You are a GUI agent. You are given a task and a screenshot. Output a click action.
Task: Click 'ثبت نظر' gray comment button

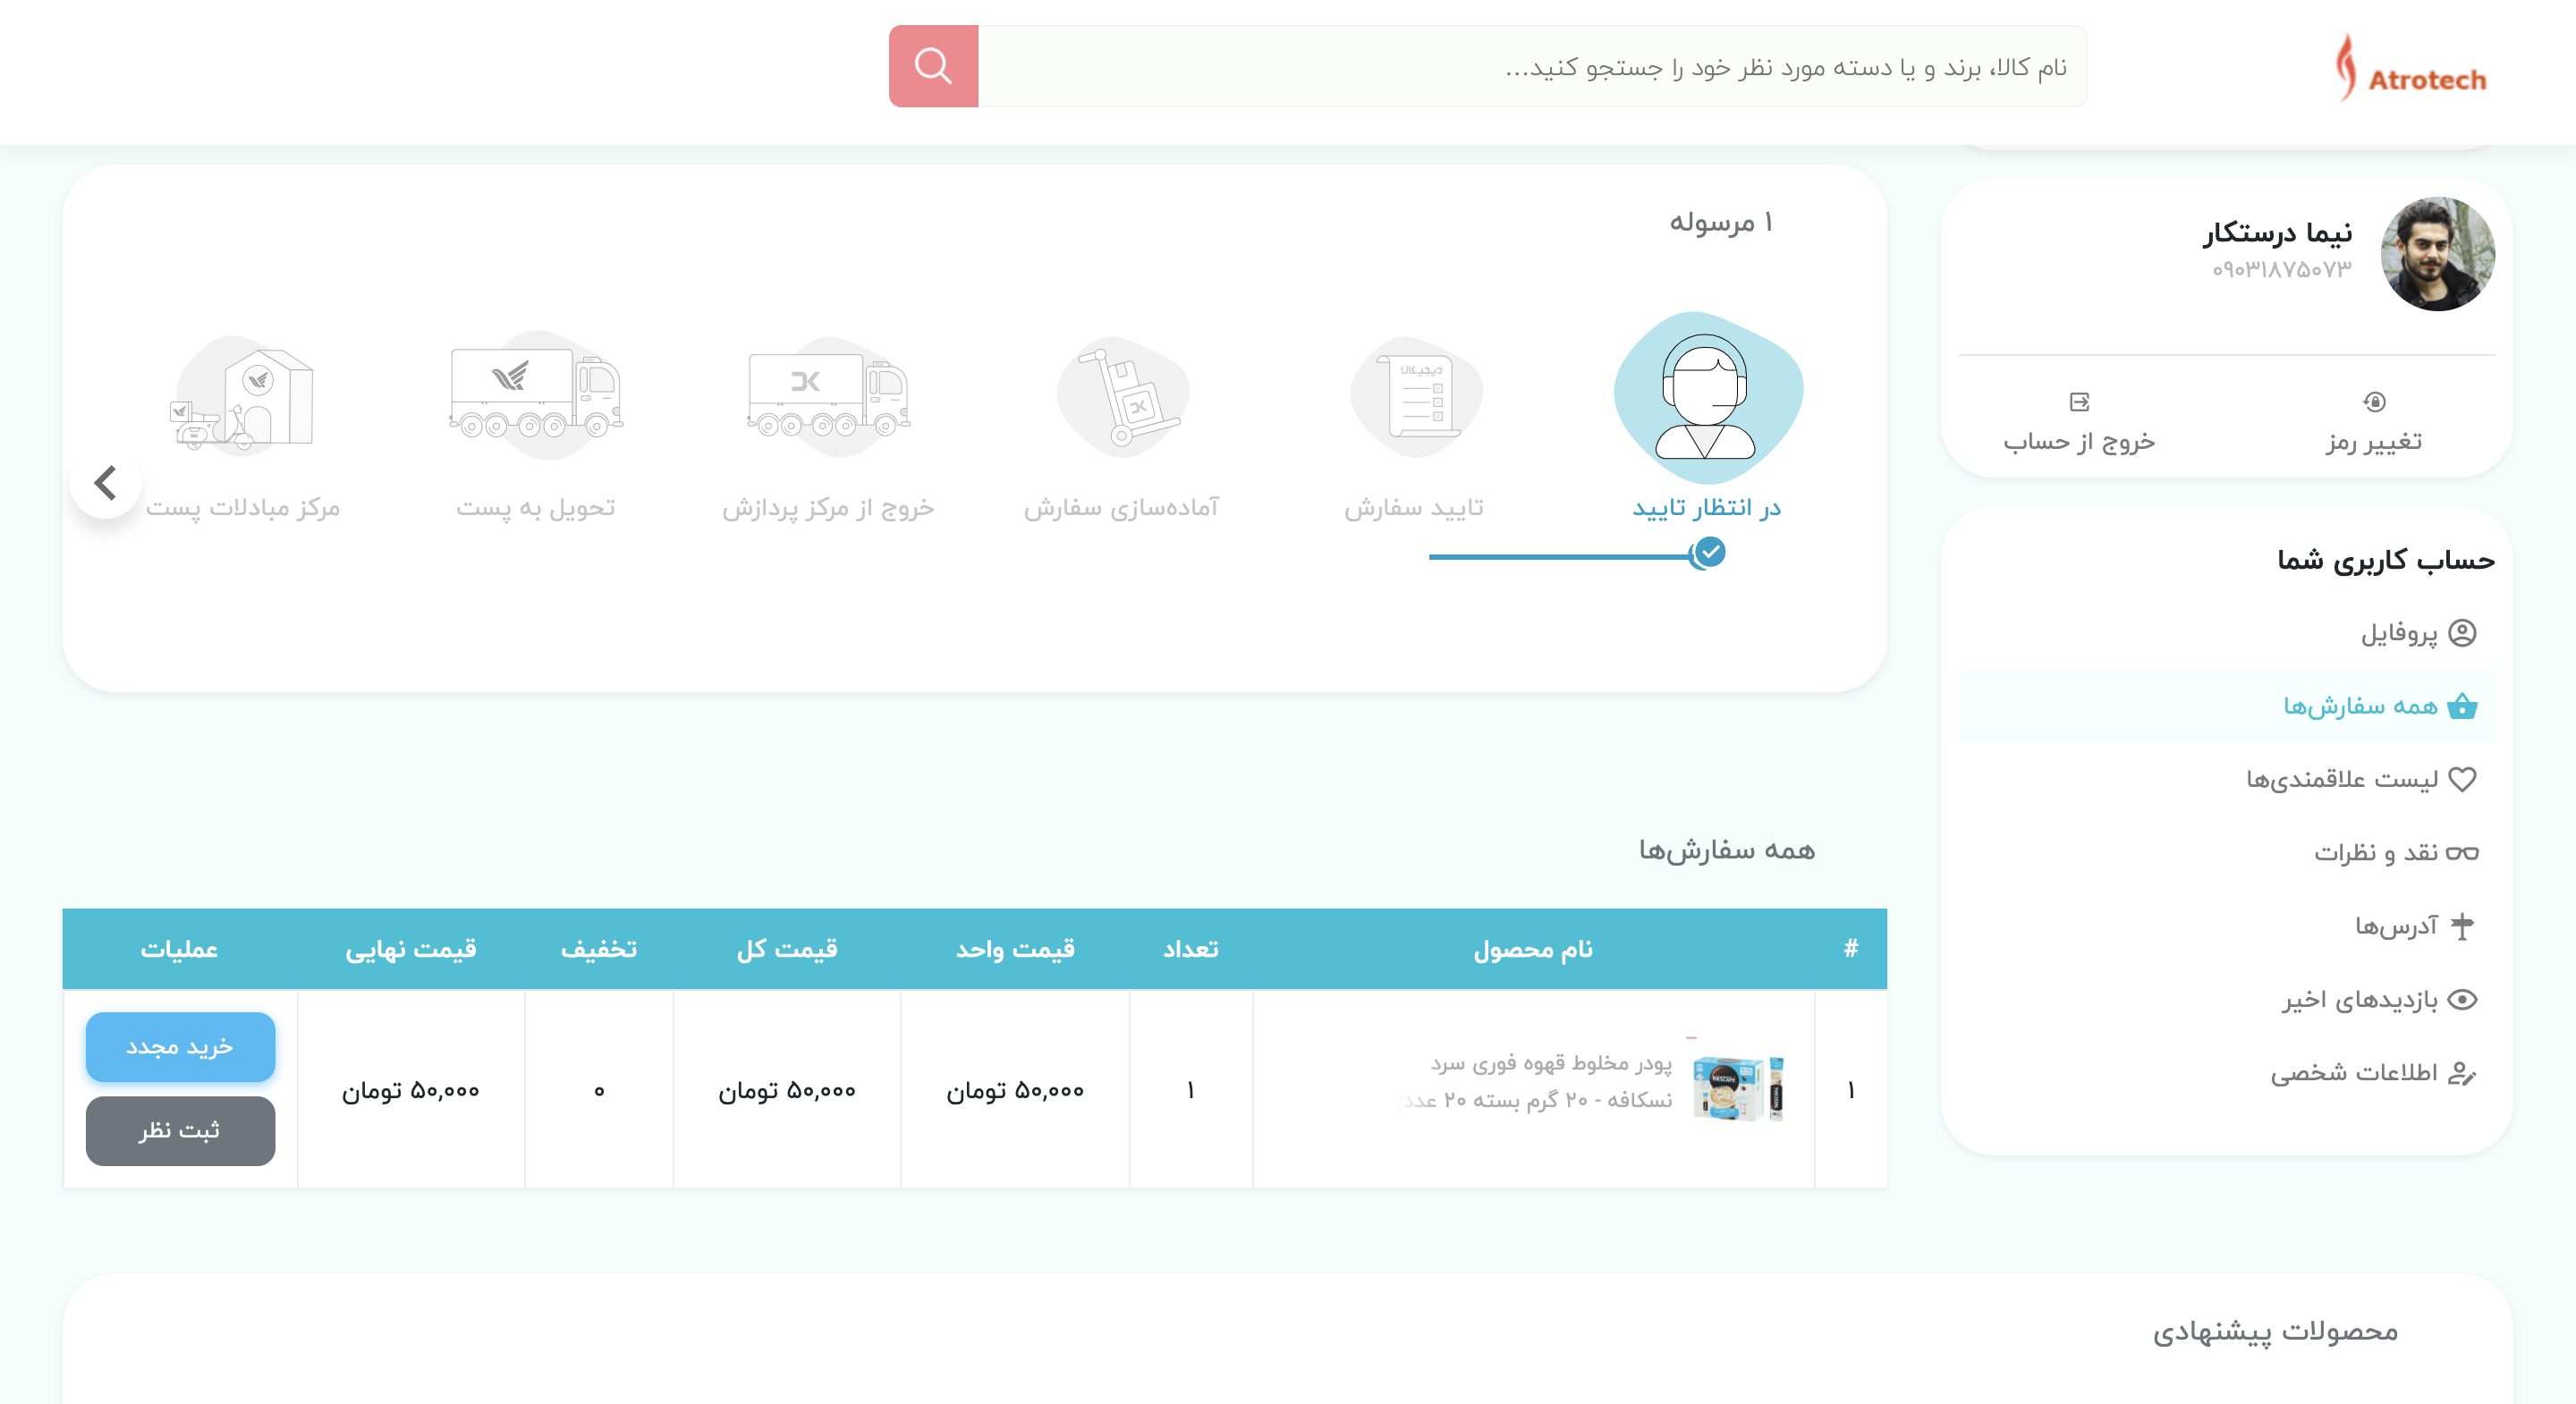coord(180,1130)
